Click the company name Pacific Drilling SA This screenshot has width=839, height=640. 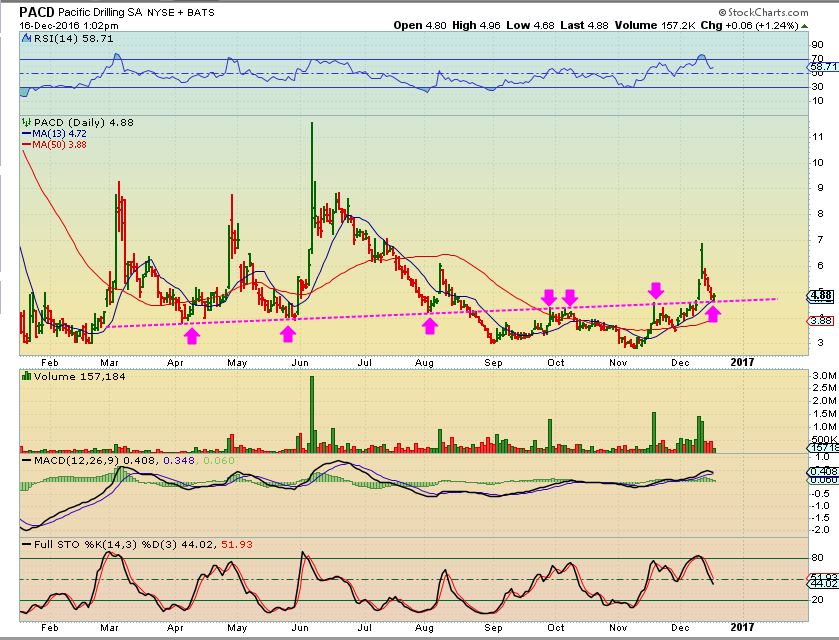[100, 12]
